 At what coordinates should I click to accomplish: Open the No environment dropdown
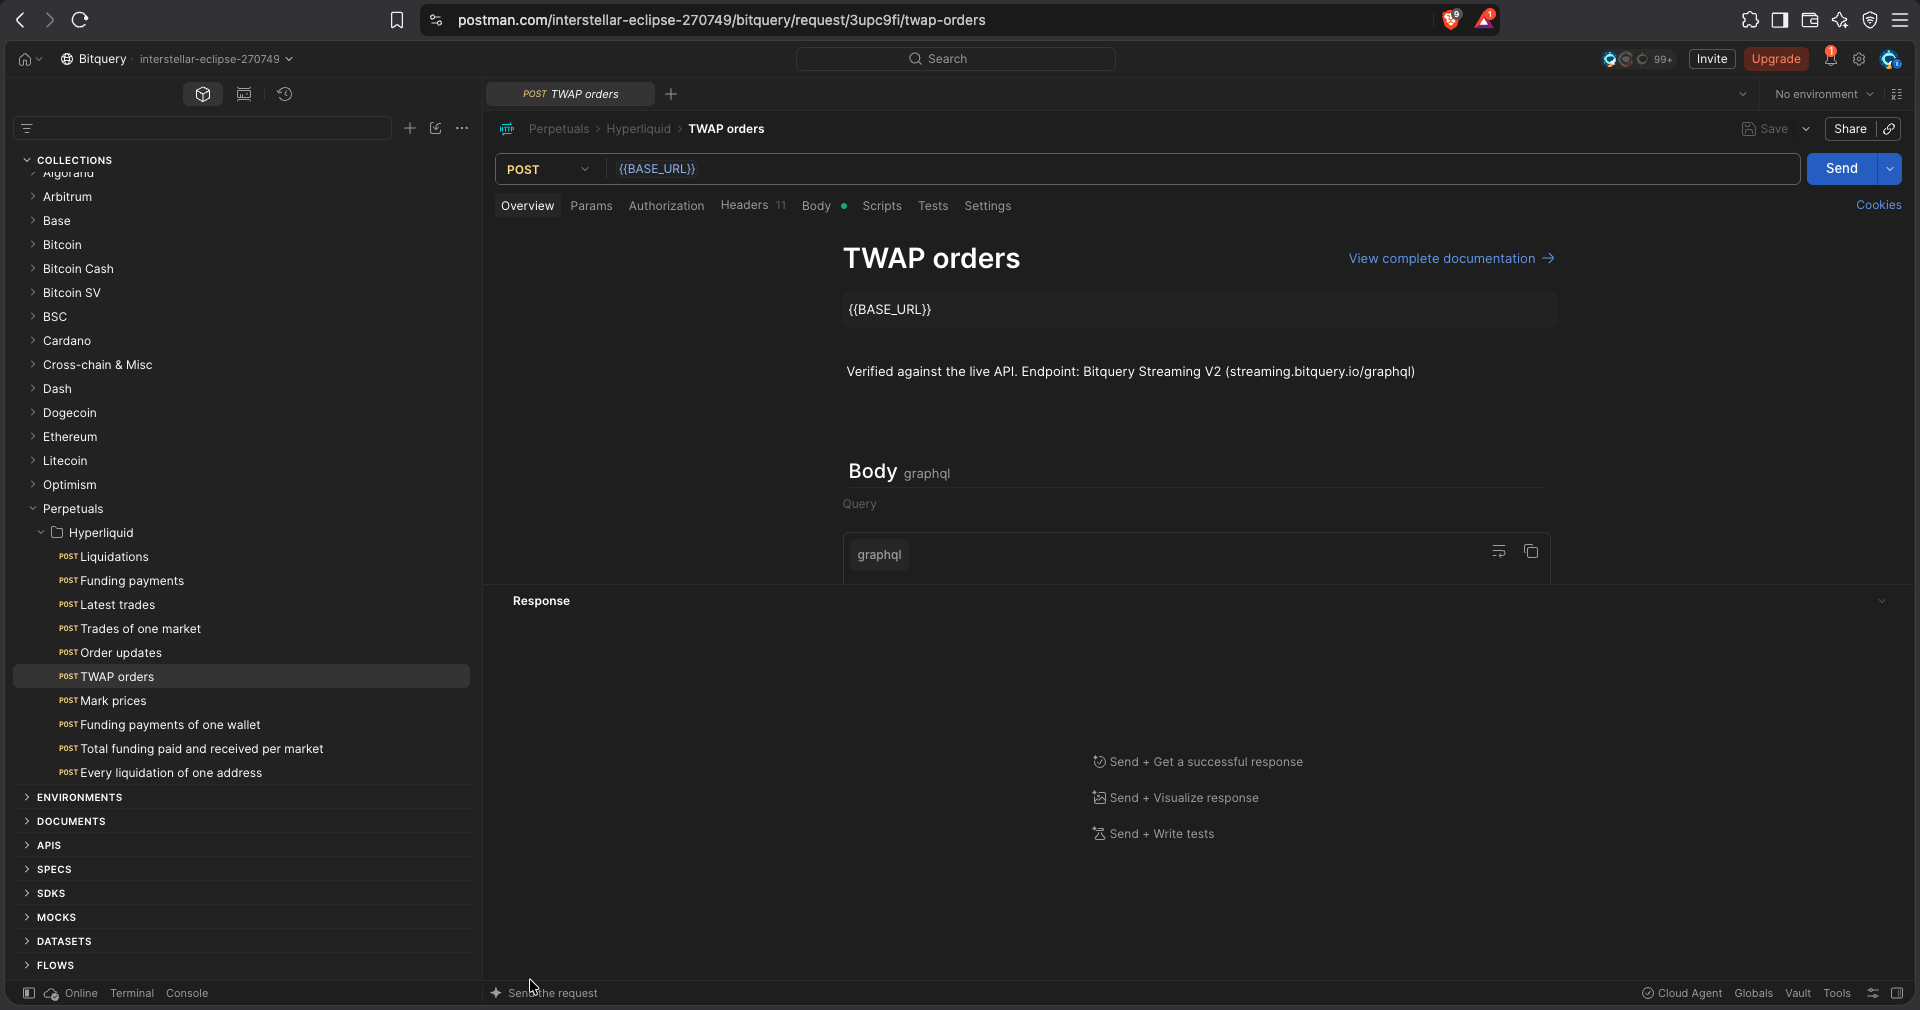pyautogui.click(x=1824, y=94)
